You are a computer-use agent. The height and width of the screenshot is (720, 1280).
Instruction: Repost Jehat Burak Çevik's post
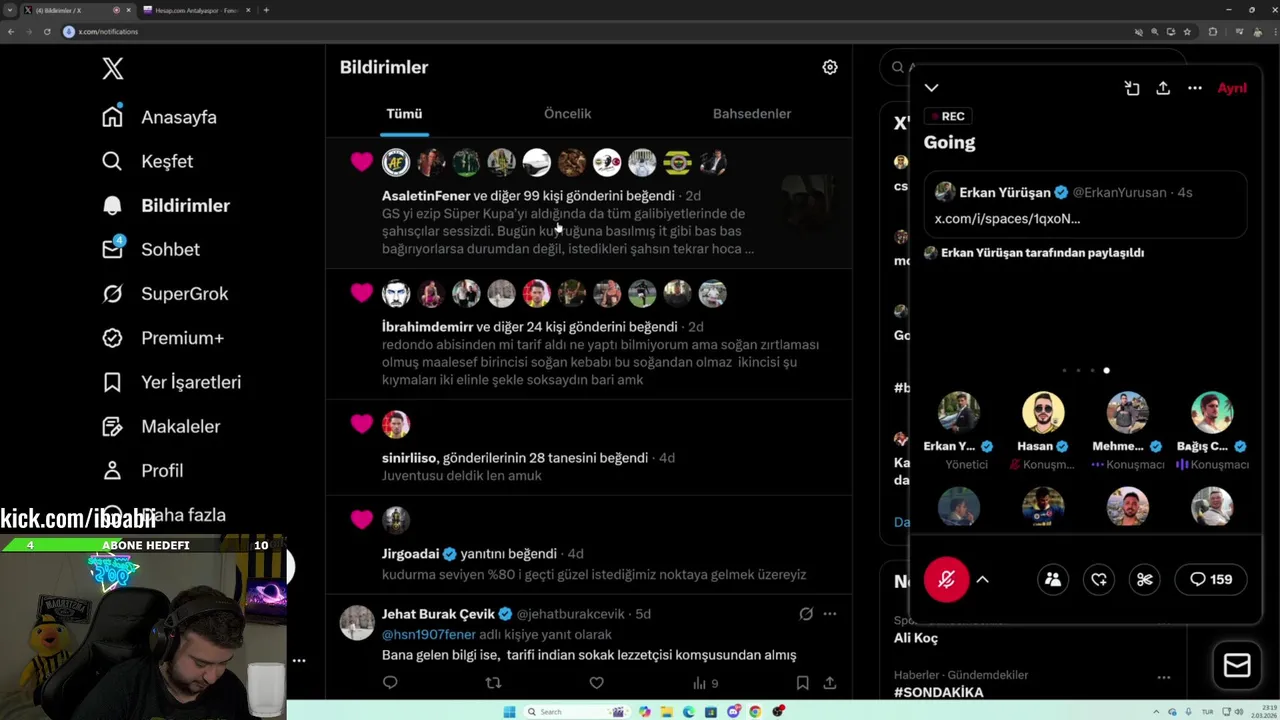493,683
